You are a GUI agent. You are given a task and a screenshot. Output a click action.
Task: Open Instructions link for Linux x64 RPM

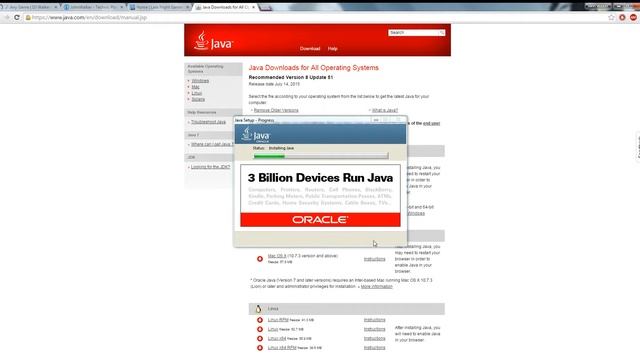tap(374, 348)
